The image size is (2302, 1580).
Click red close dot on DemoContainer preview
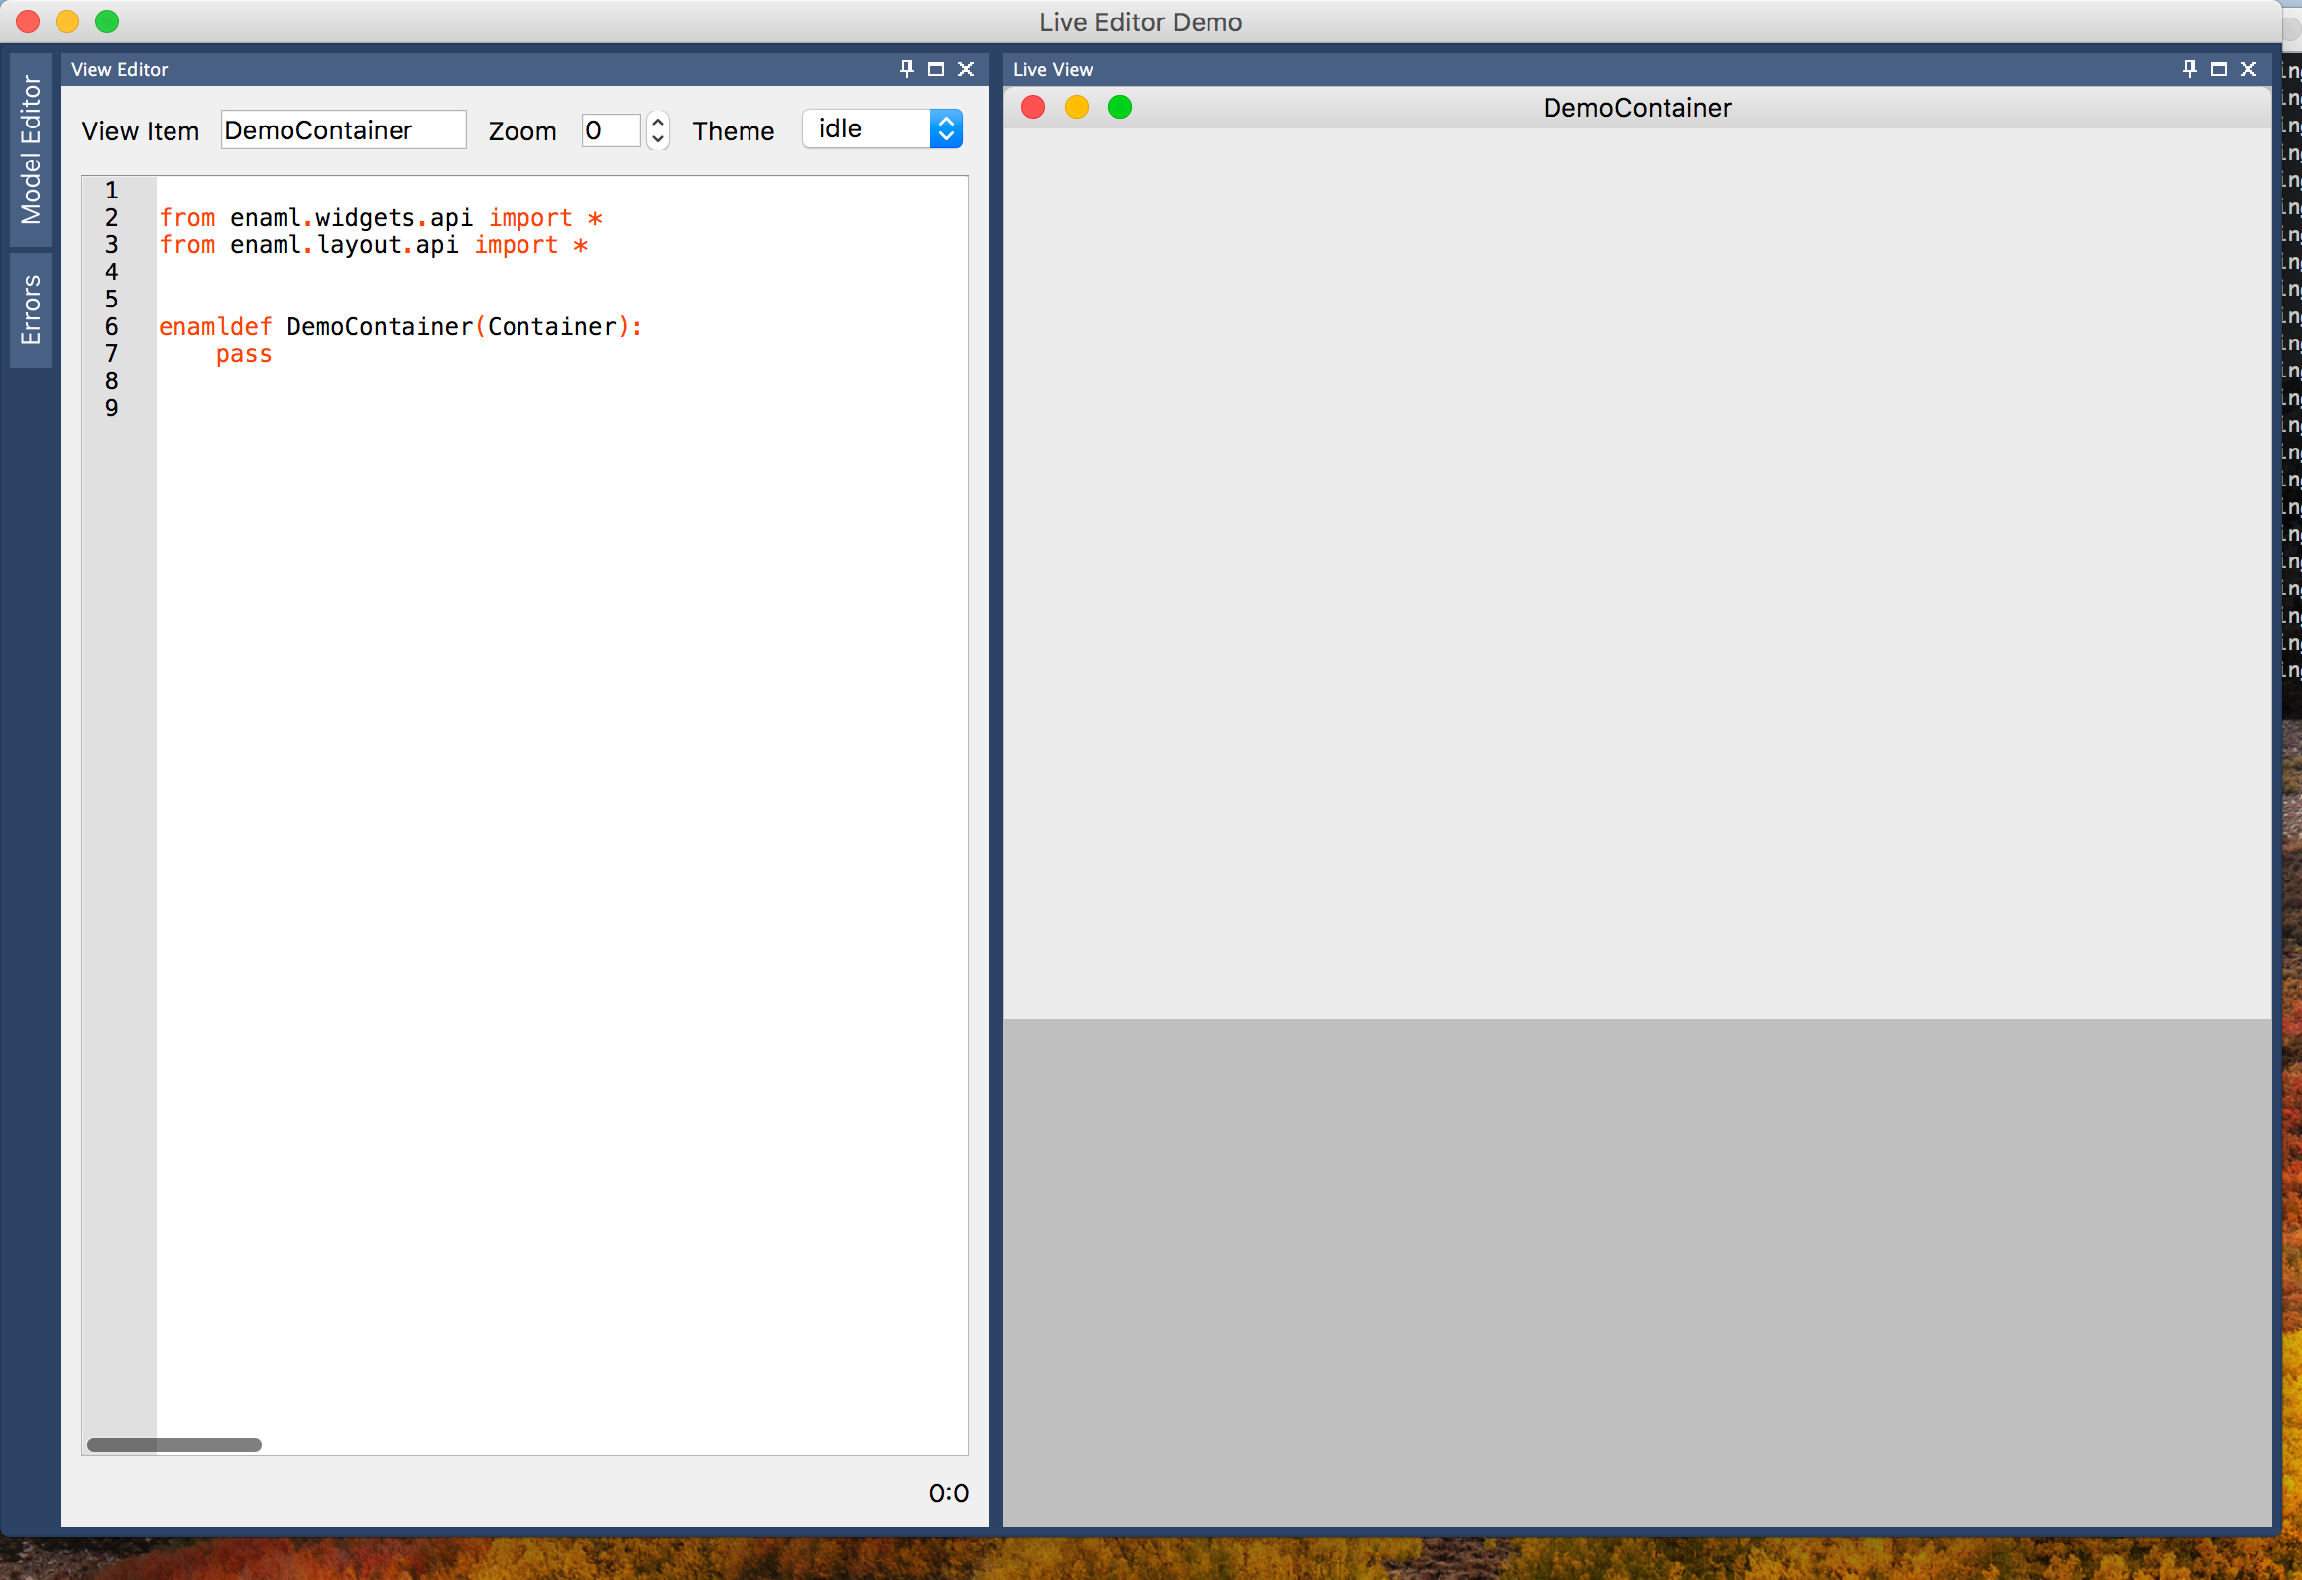[x=1033, y=108]
